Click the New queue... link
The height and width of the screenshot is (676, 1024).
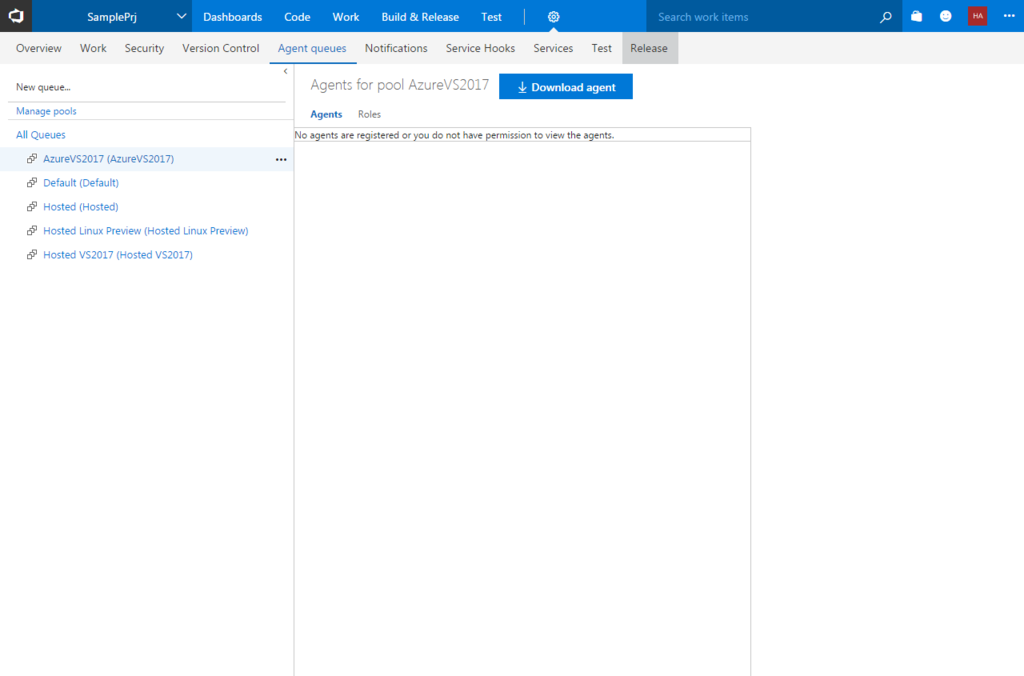(43, 87)
